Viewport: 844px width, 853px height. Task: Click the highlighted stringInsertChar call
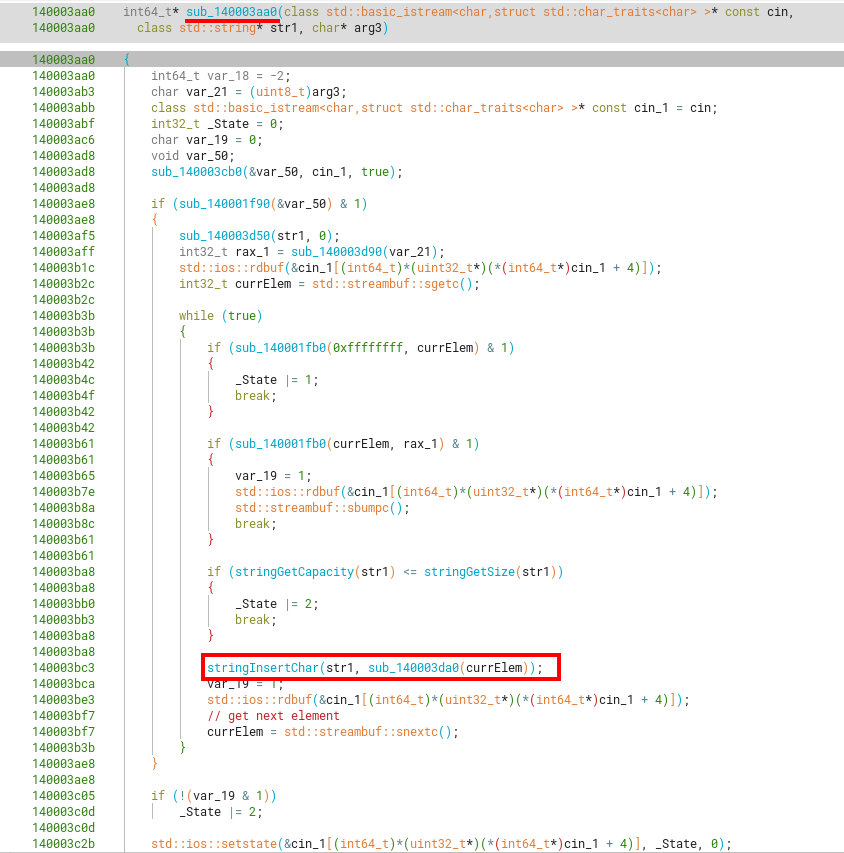click(263, 667)
